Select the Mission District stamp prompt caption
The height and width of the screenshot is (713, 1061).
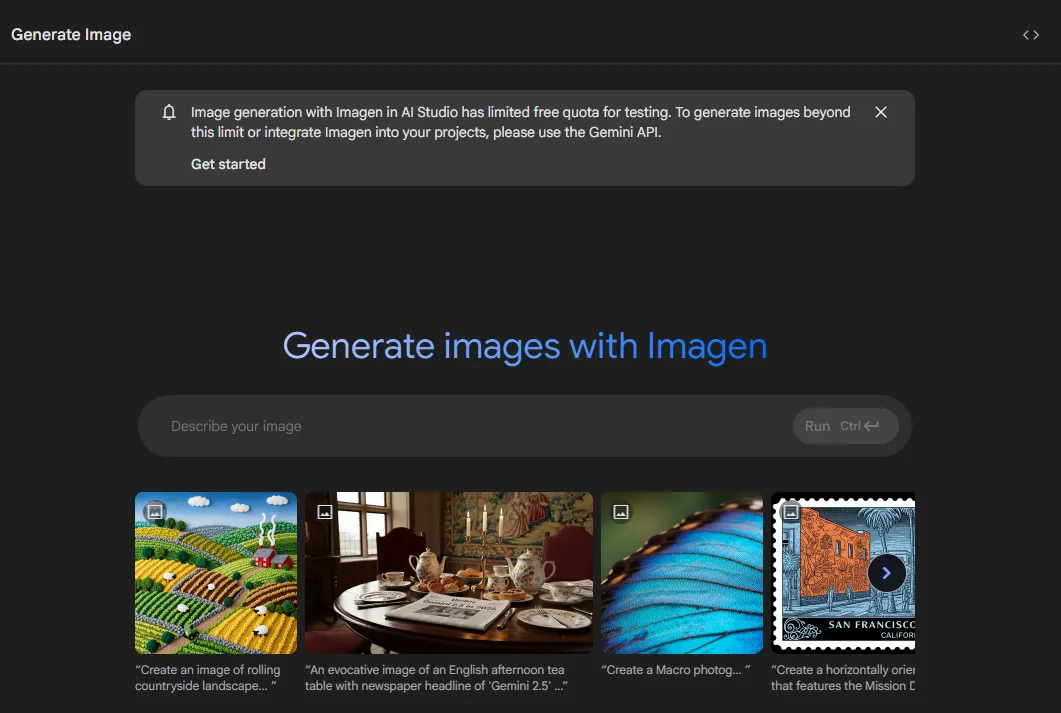[x=843, y=678]
